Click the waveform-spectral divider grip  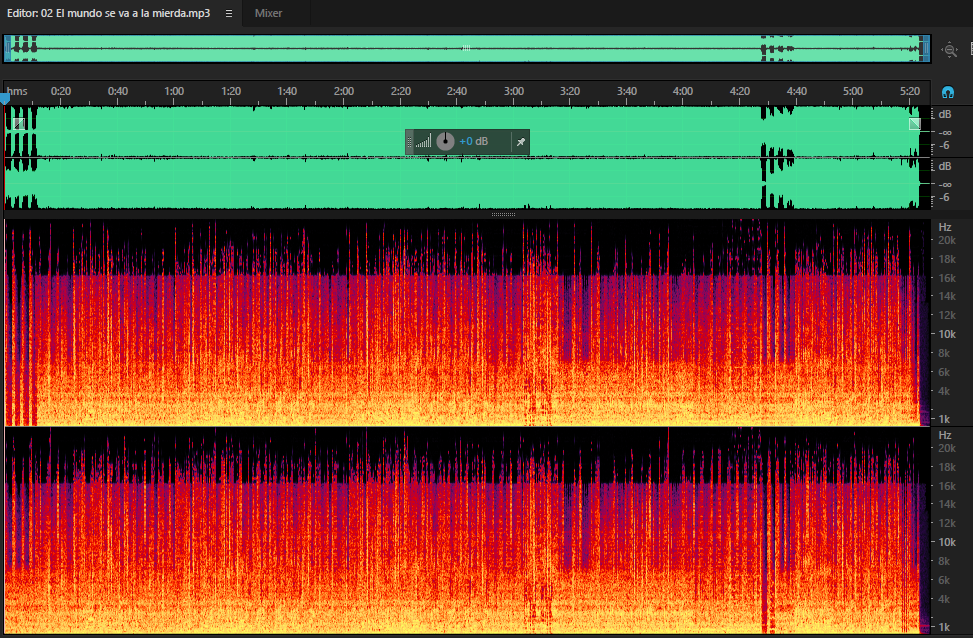(503, 215)
